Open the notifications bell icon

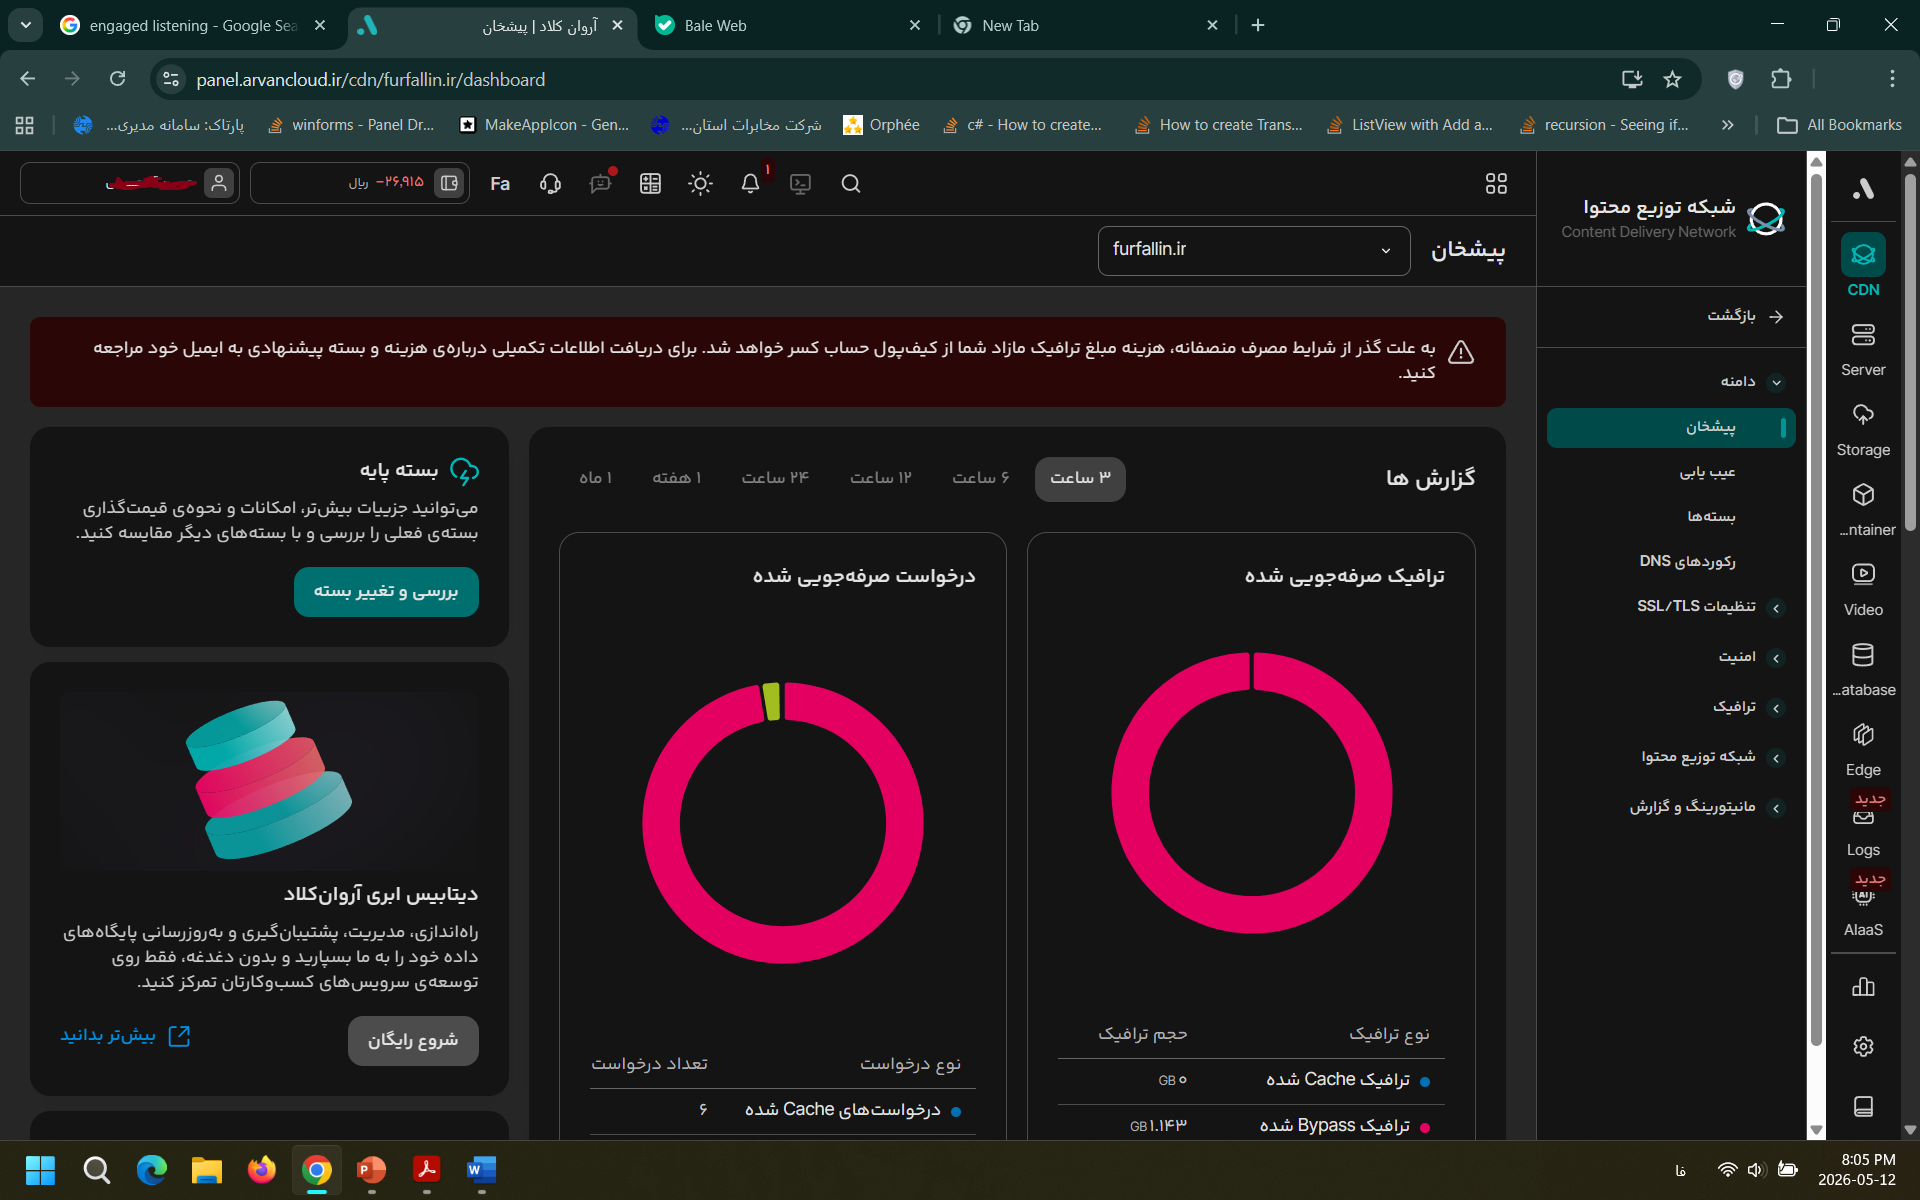[x=750, y=184]
